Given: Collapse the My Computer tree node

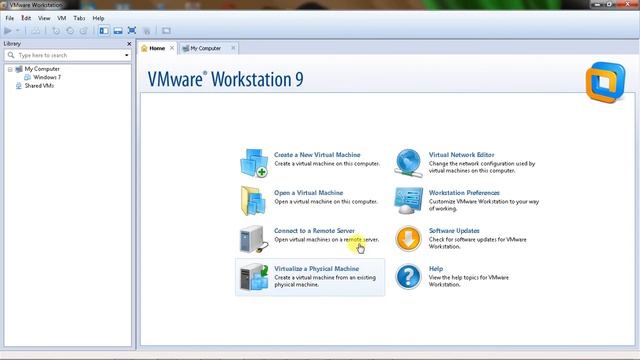Looking at the screenshot, I should [10, 69].
